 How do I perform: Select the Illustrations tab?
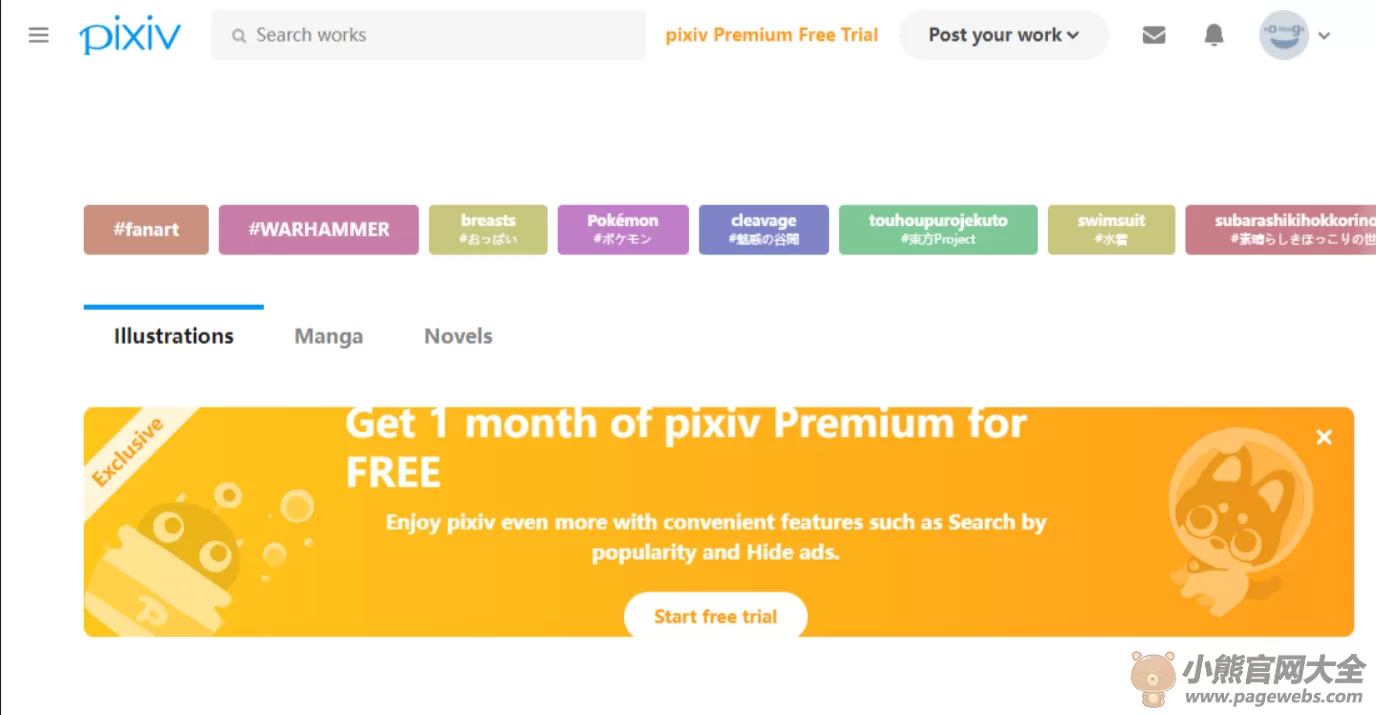click(x=174, y=336)
